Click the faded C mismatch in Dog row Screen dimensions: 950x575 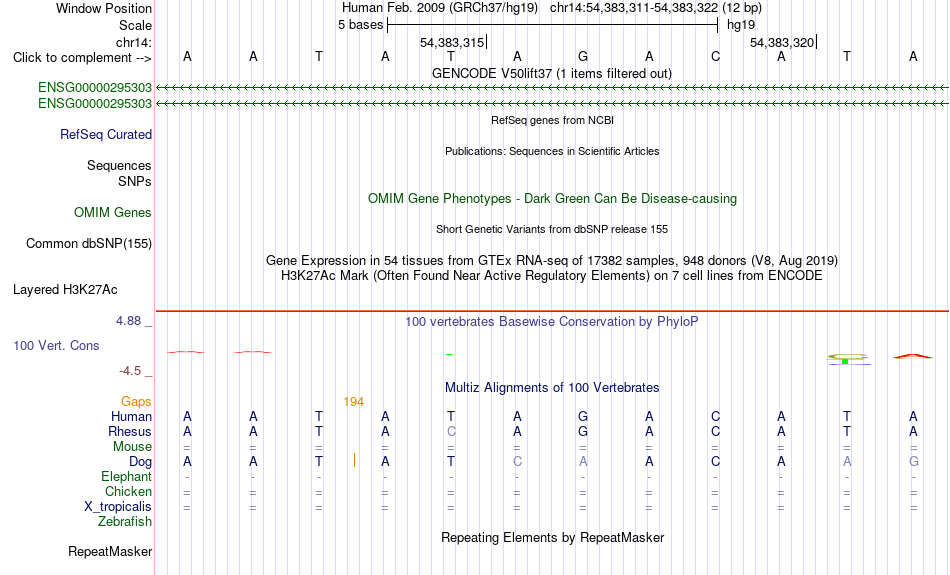(517, 461)
